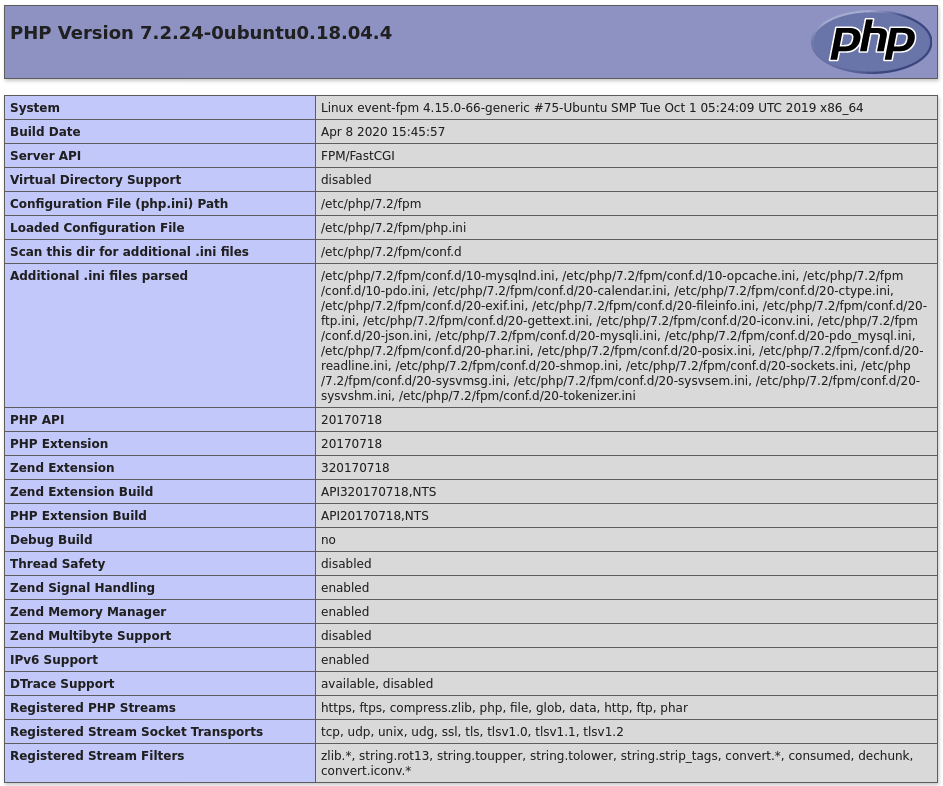Select the PHP Extension label
Viewport: 943px width, 786px height.
[59, 444]
